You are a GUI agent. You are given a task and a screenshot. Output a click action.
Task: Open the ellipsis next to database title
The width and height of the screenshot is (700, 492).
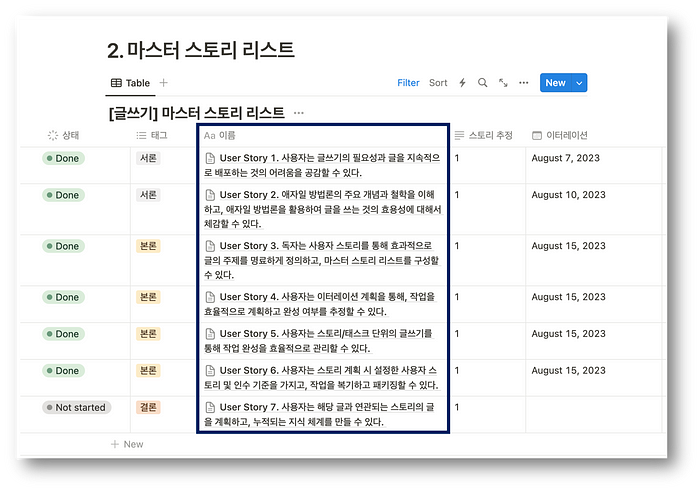click(x=299, y=113)
